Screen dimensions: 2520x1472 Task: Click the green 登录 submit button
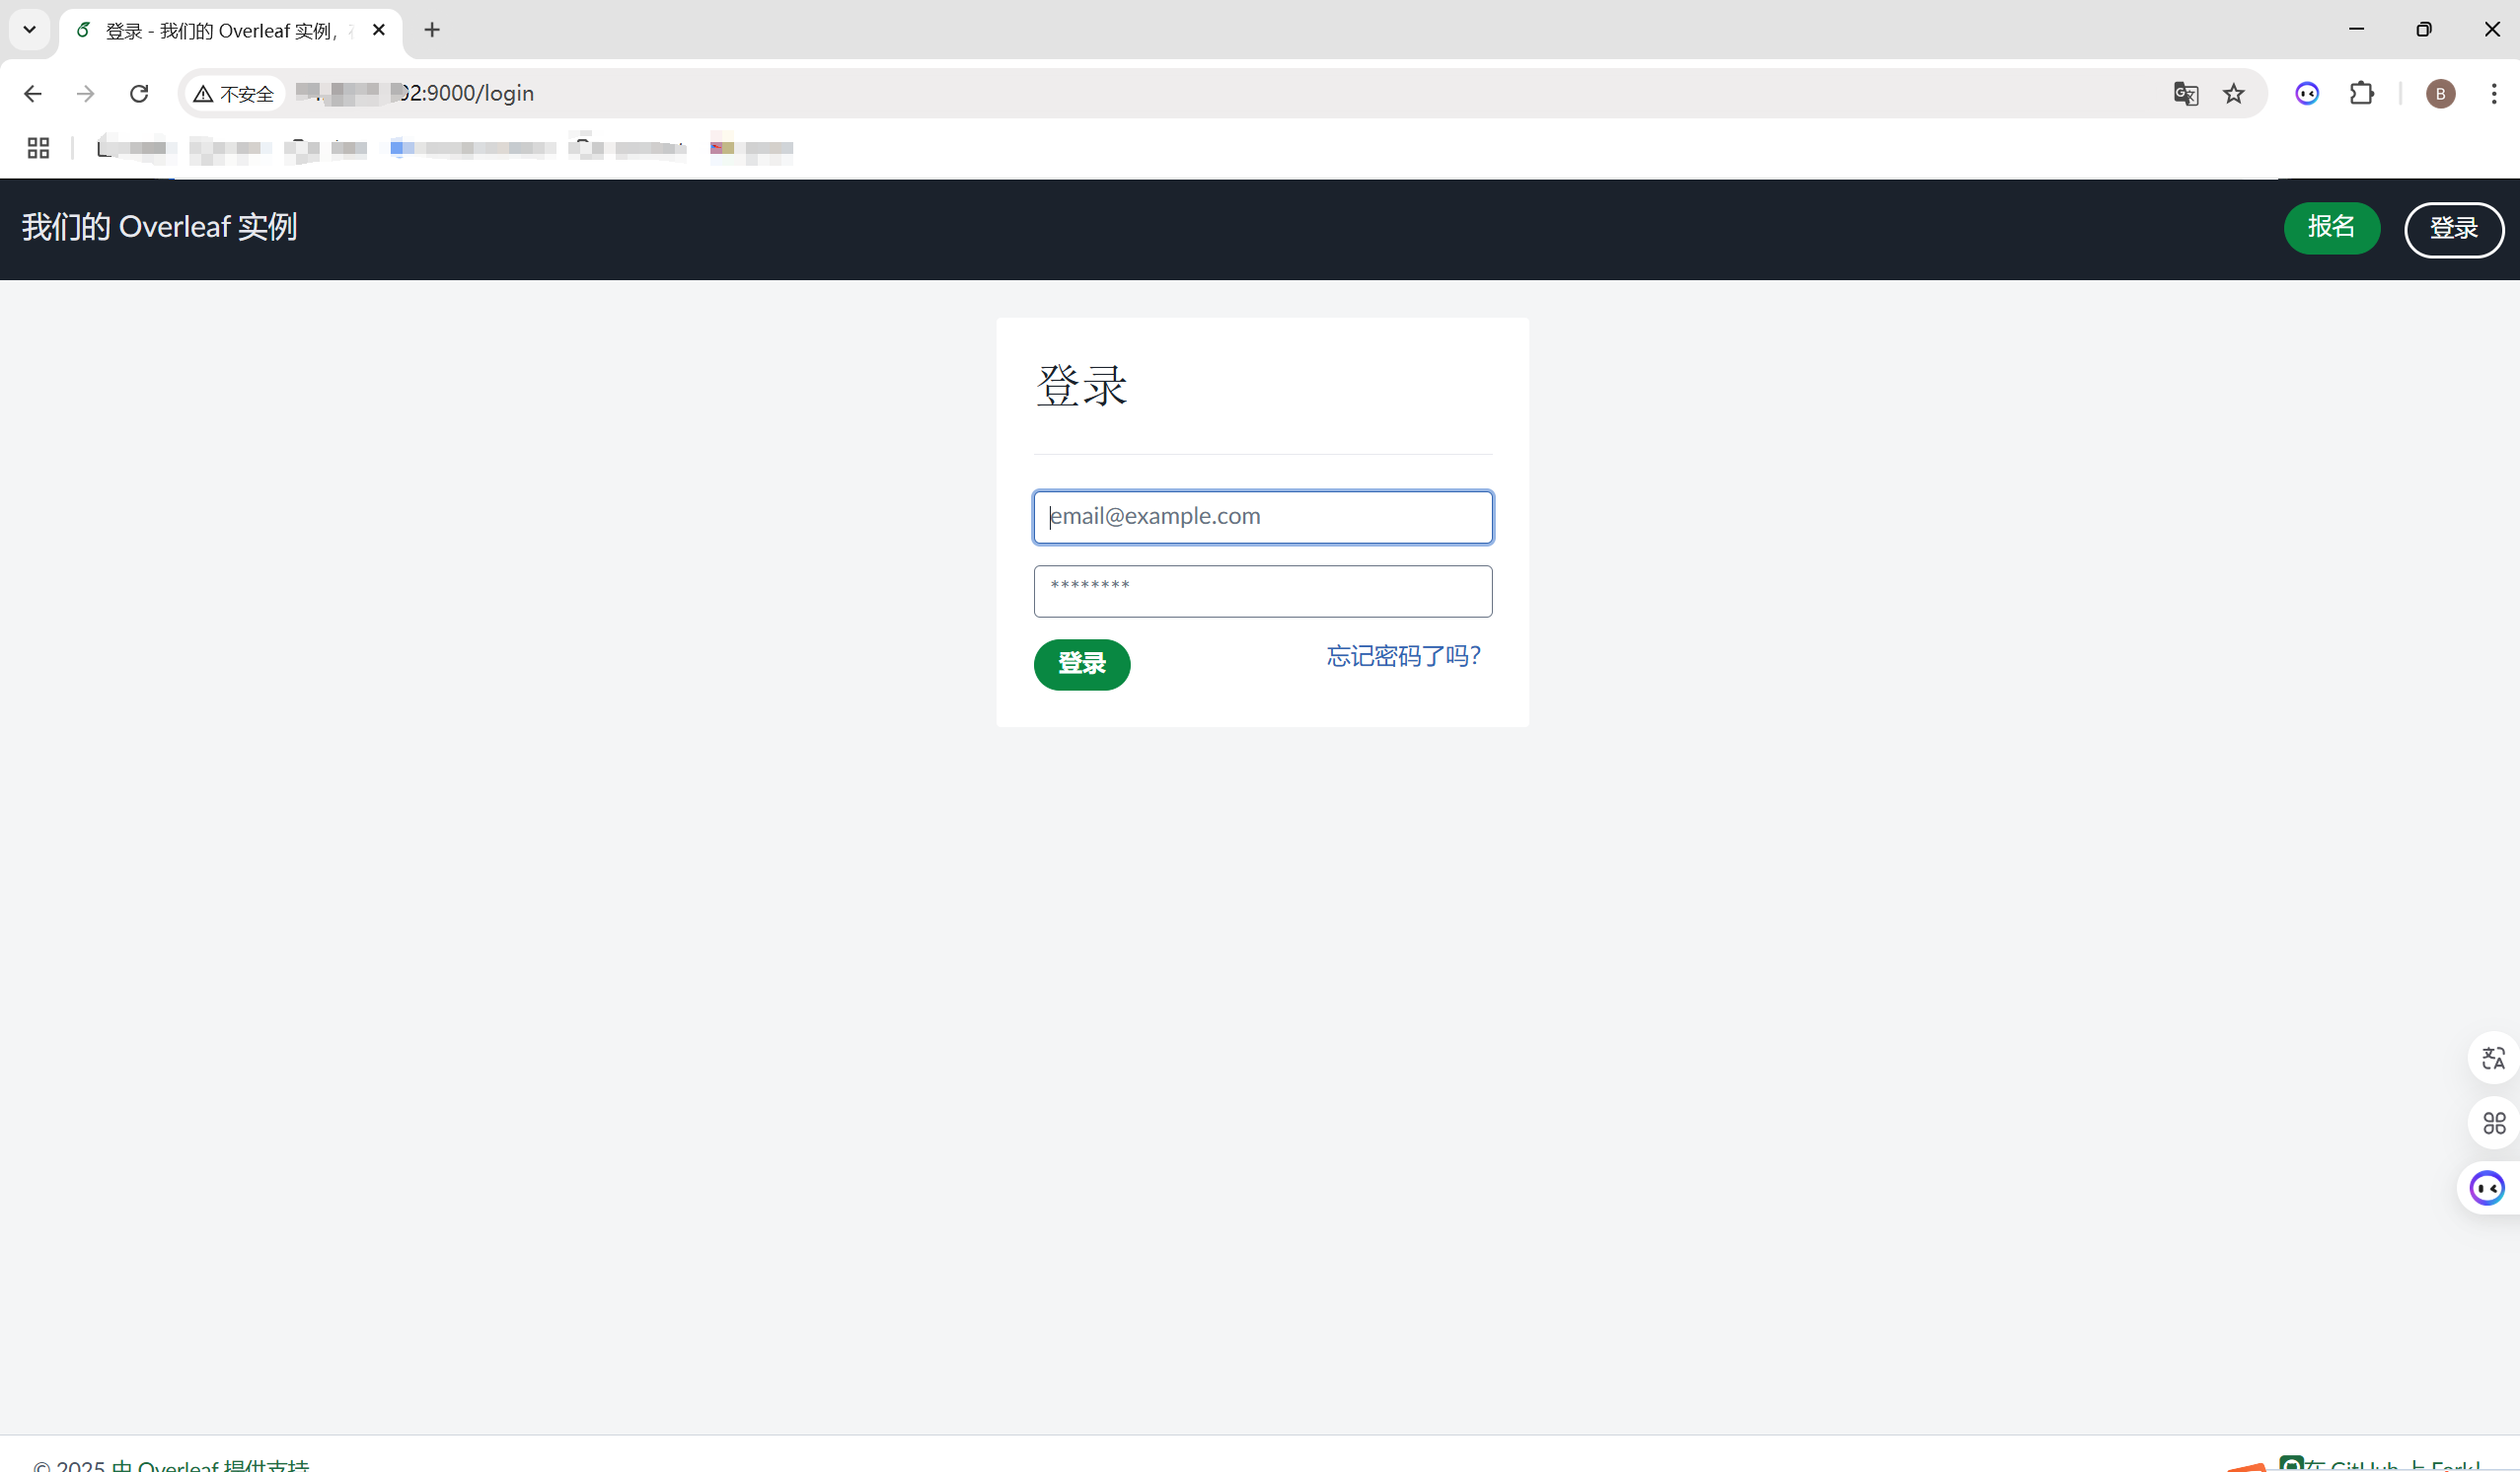coord(1082,664)
